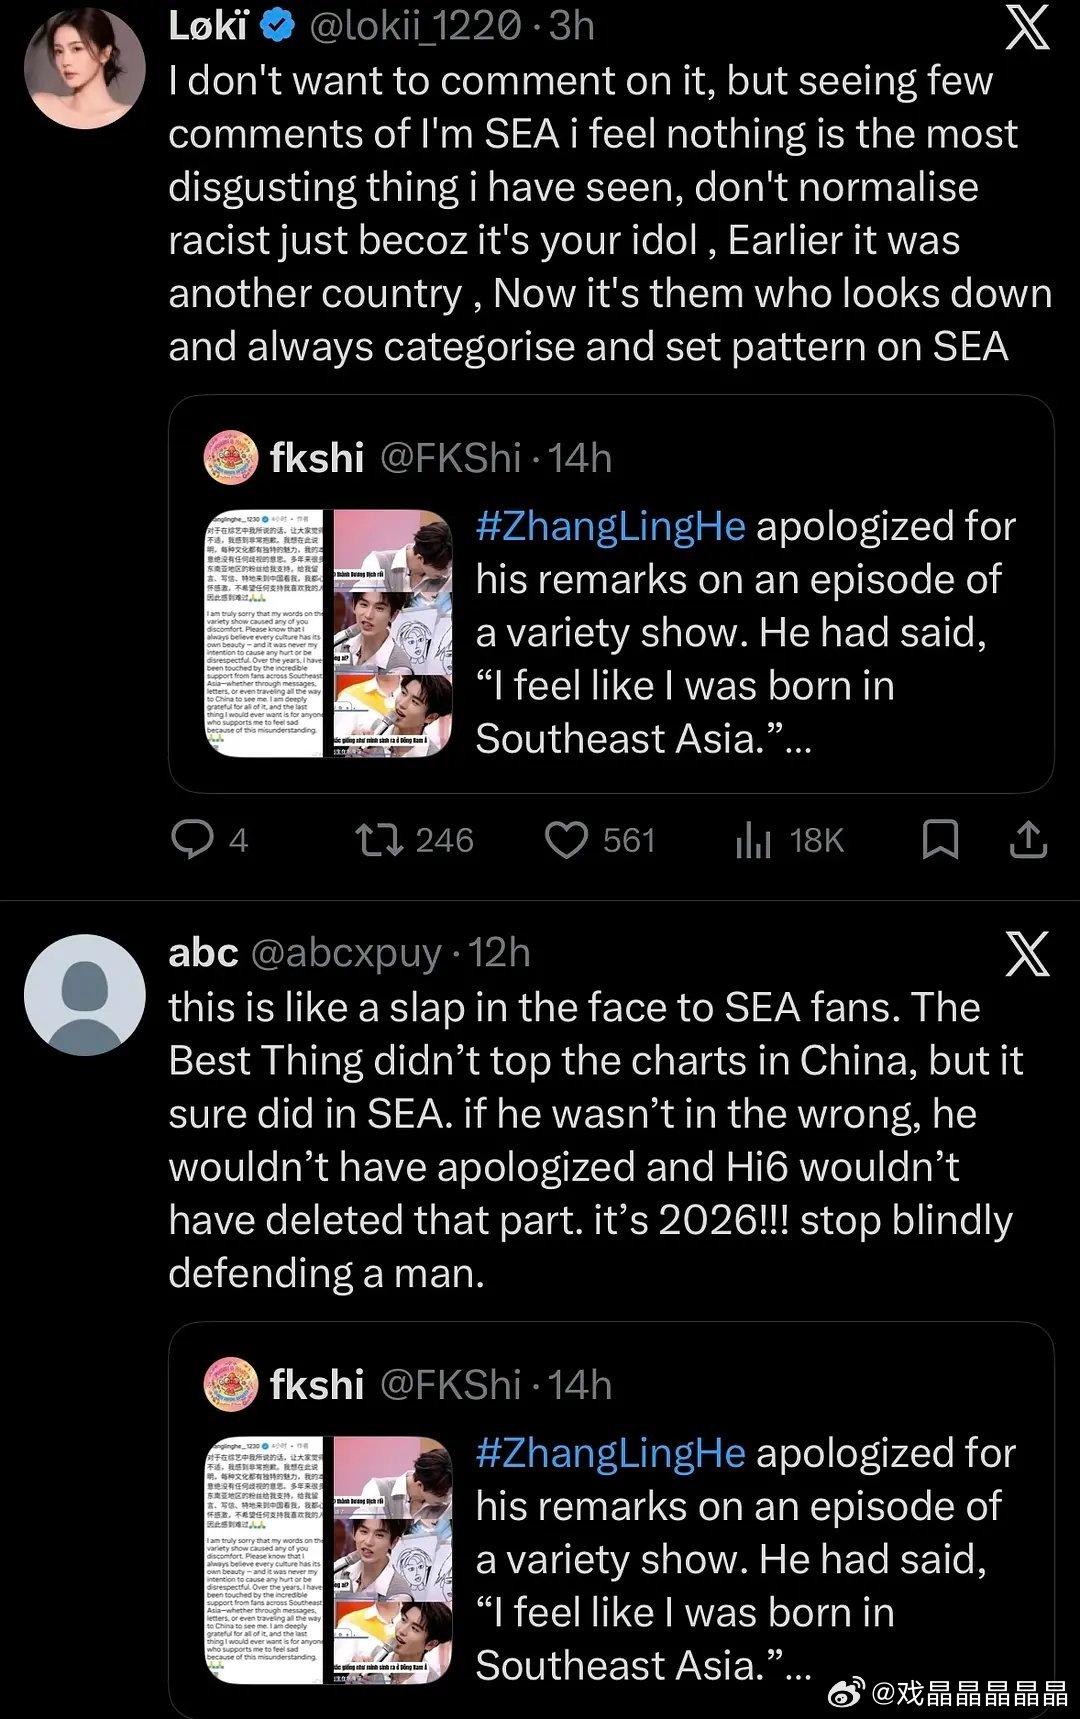
Task: Click the X logo on Løkï's tweet
Action: (x=1027, y=27)
